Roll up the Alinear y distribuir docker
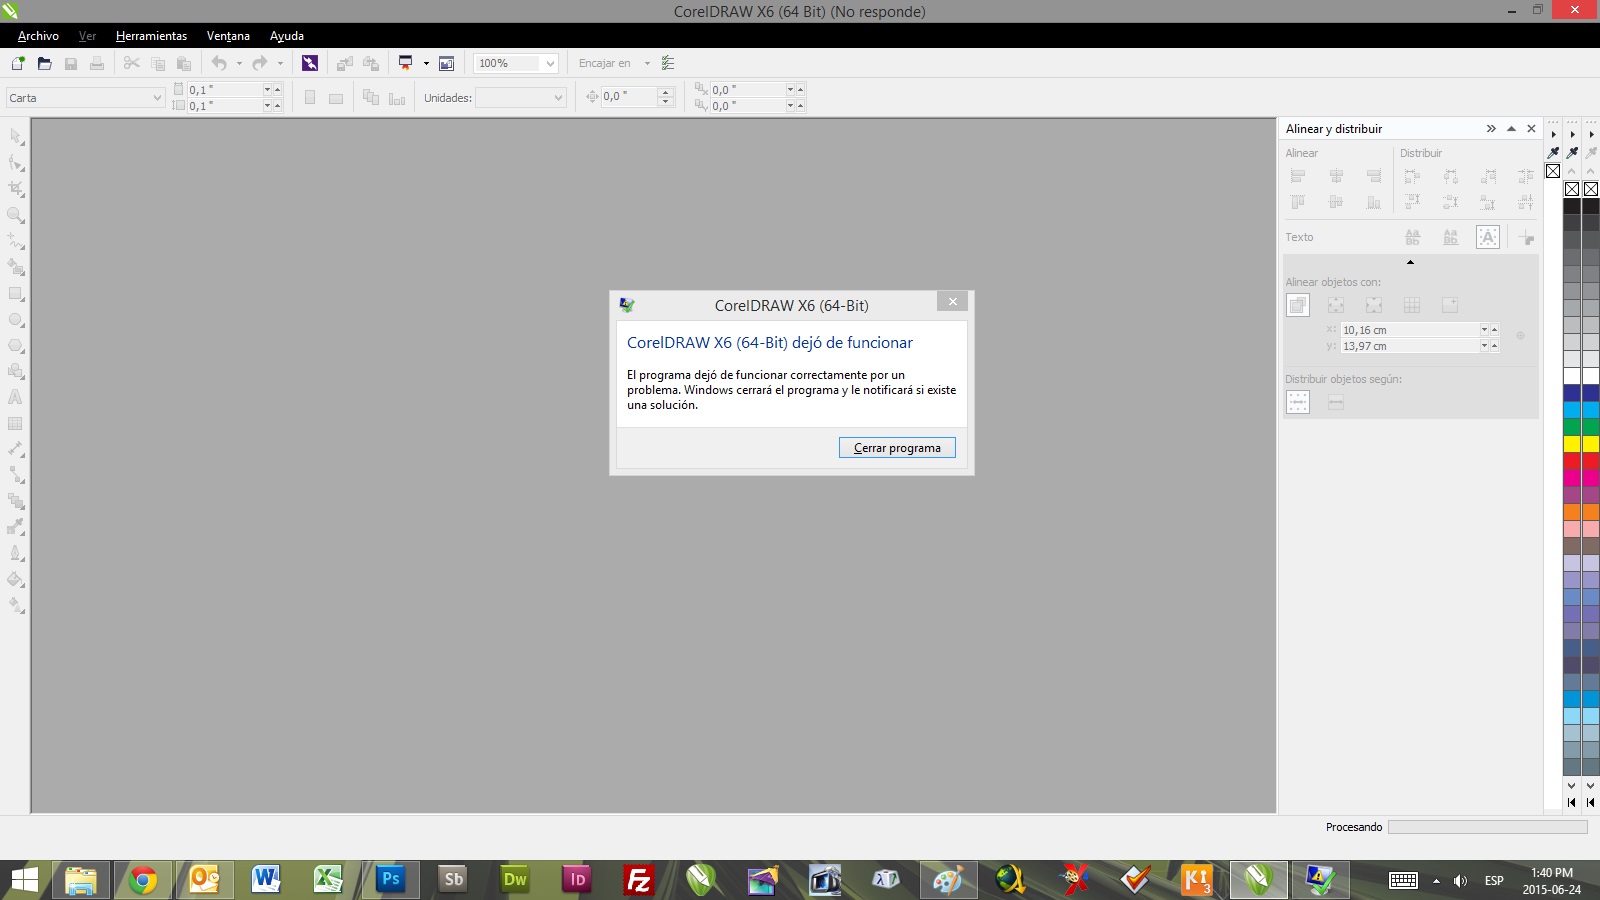The height and width of the screenshot is (900, 1600). coord(1511,128)
